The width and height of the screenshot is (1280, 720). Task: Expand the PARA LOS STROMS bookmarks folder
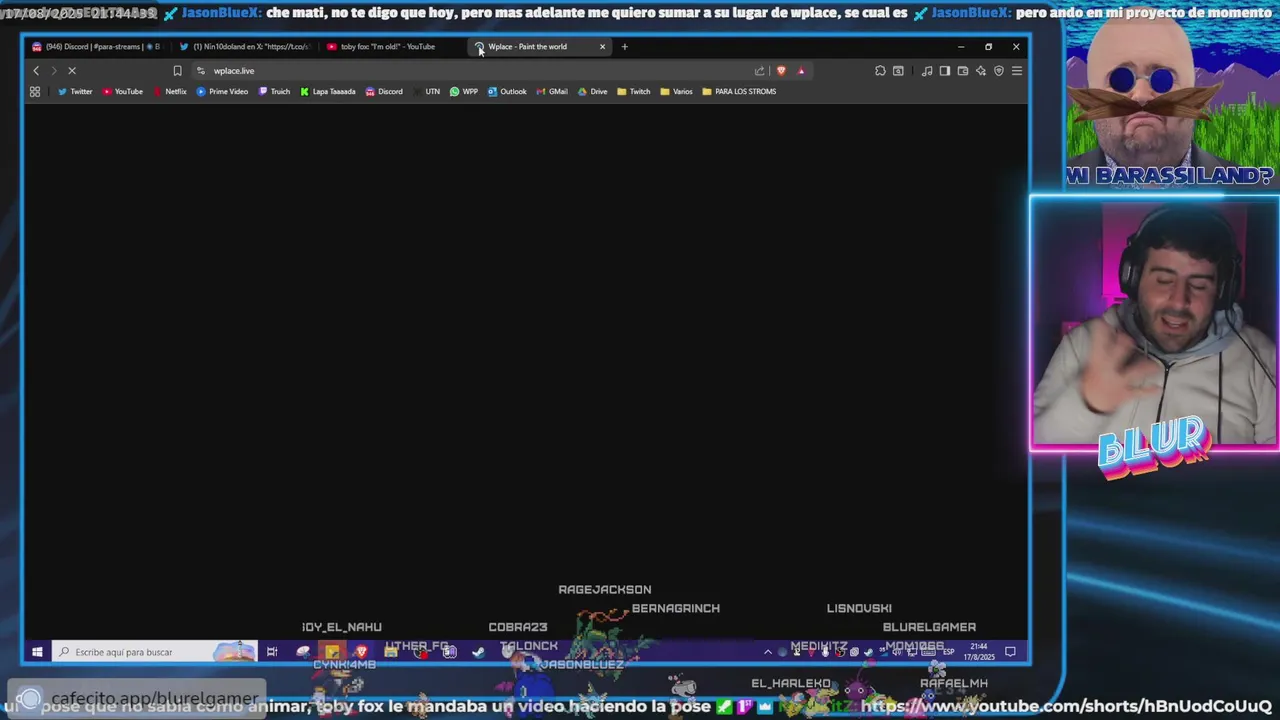(739, 92)
